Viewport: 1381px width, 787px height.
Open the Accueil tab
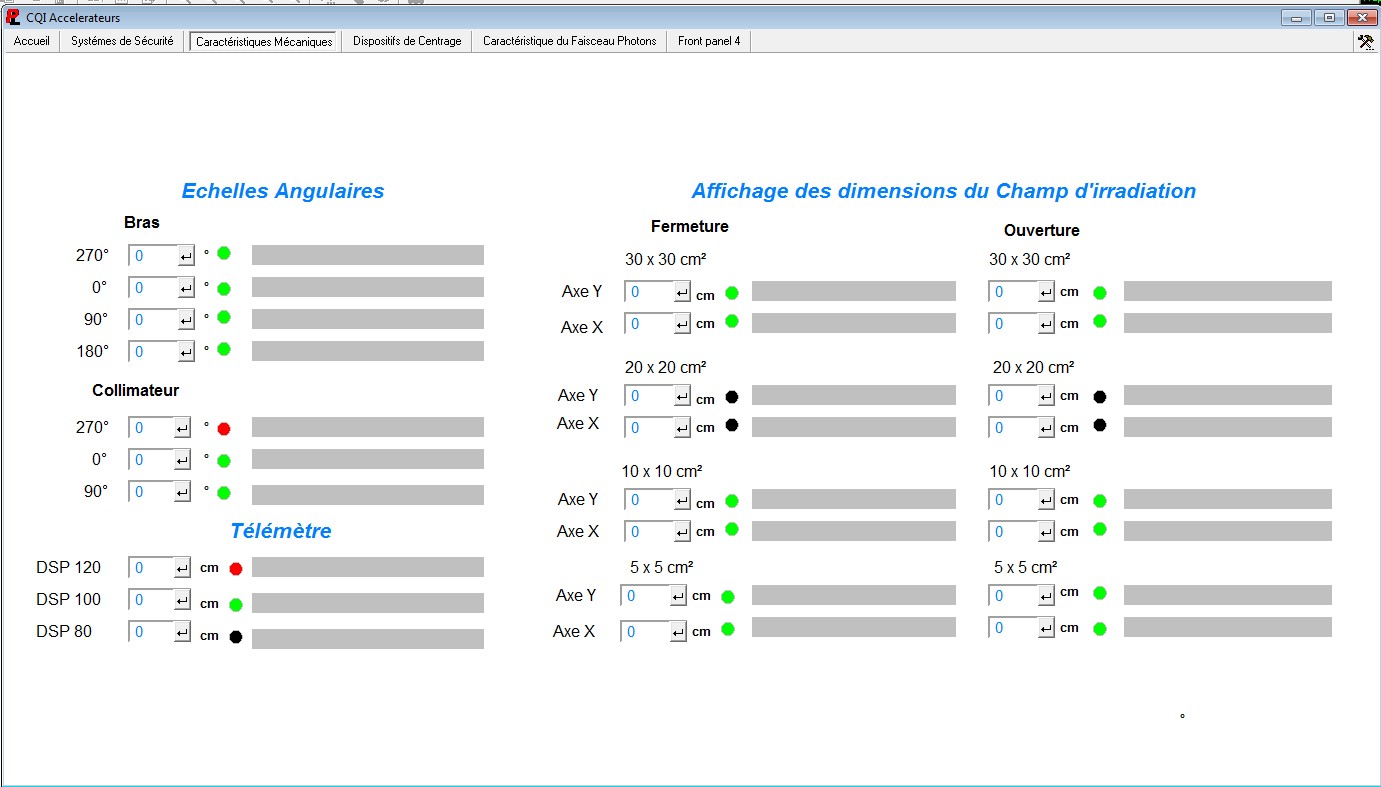tap(31, 41)
